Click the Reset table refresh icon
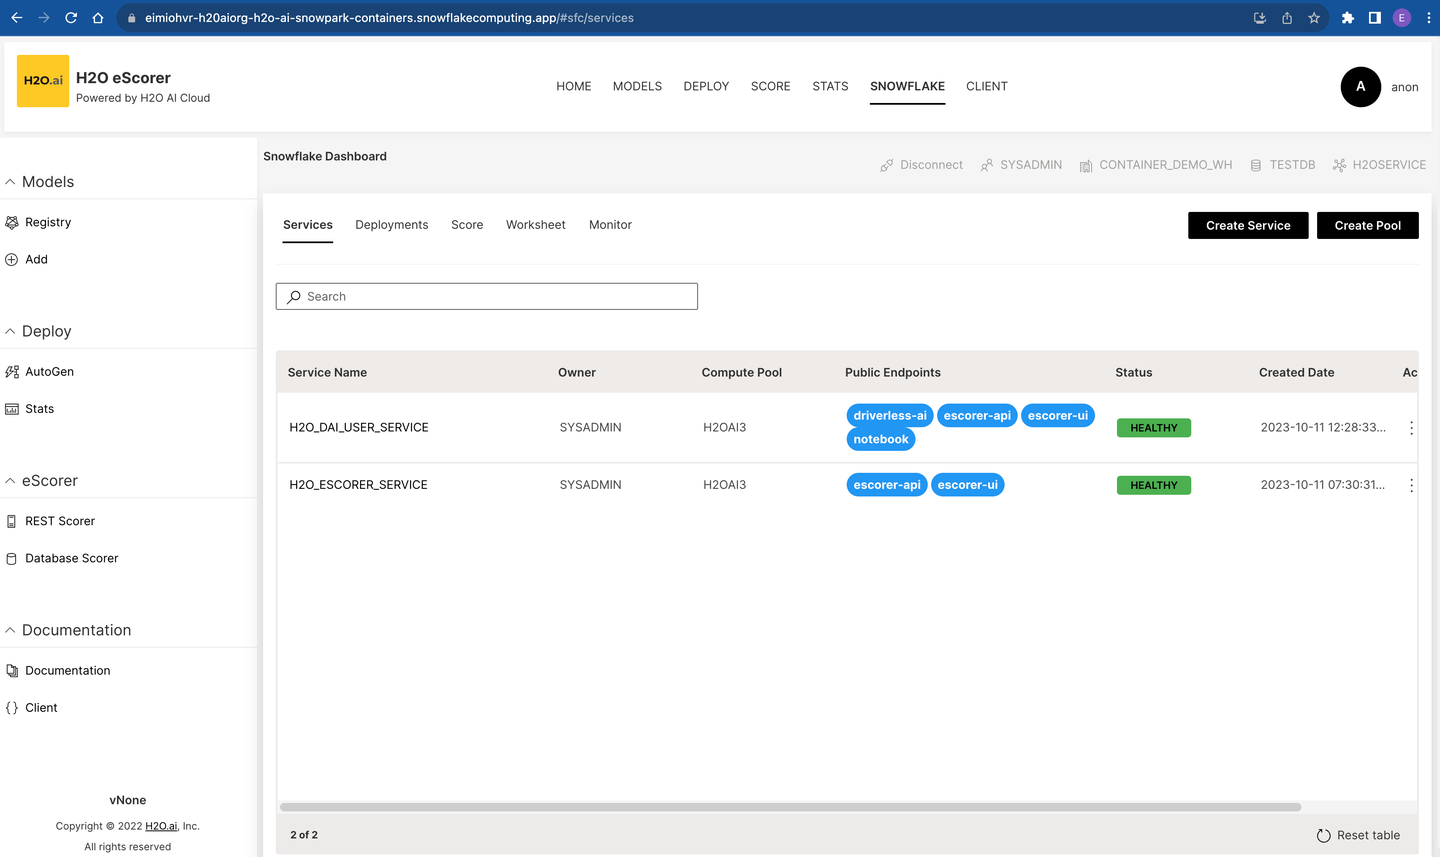 click(1324, 835)
